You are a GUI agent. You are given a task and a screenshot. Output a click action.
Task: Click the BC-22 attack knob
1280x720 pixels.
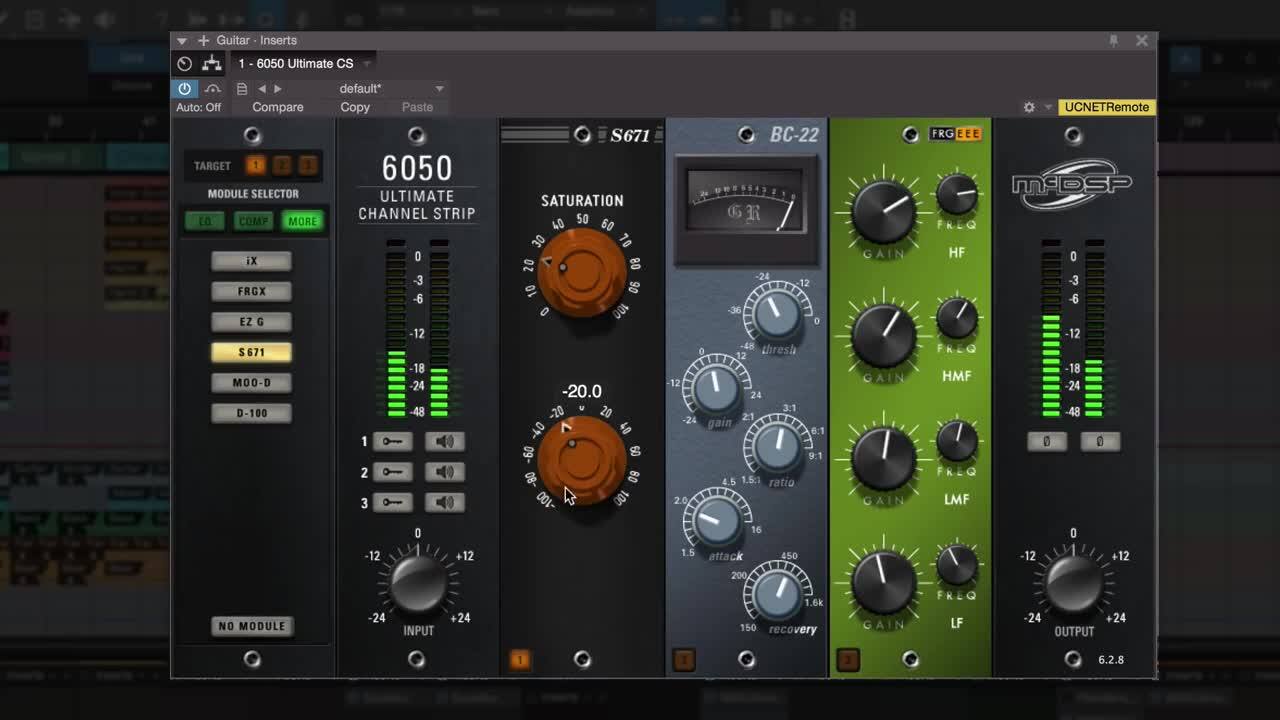tap(716, 520)
